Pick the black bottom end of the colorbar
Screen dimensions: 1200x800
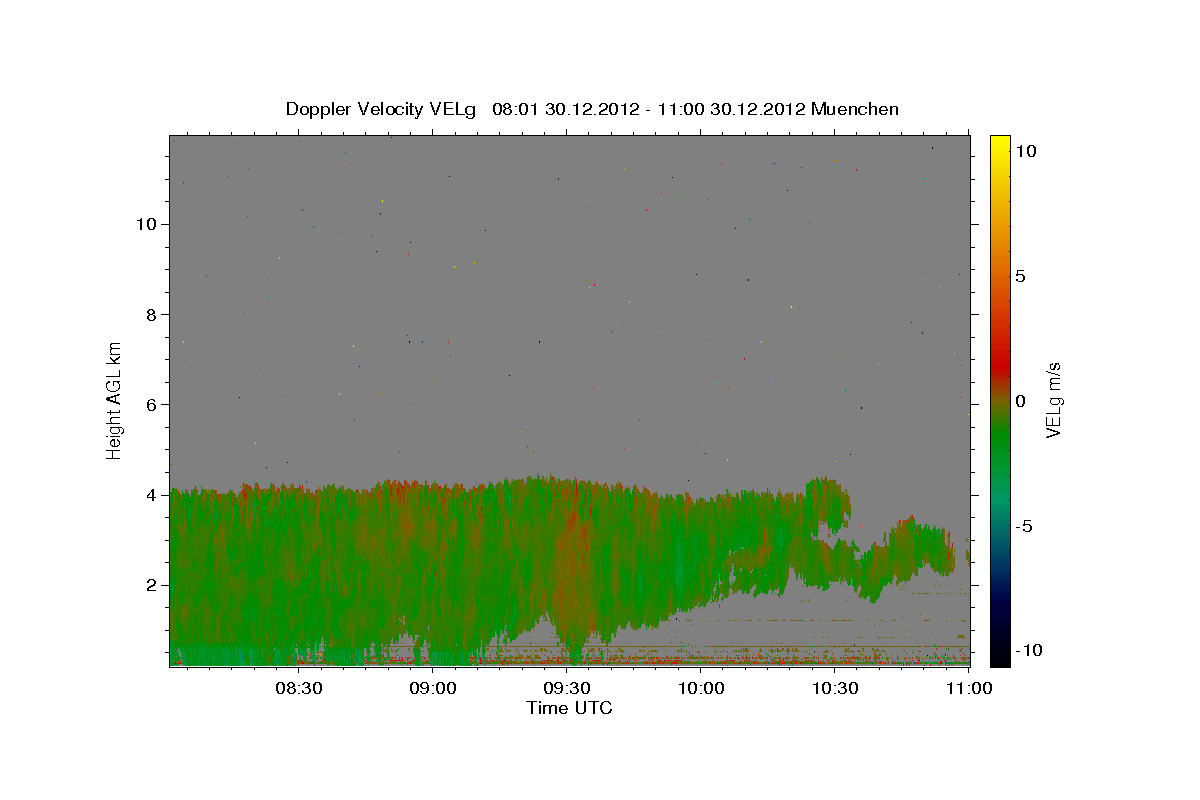999,658
